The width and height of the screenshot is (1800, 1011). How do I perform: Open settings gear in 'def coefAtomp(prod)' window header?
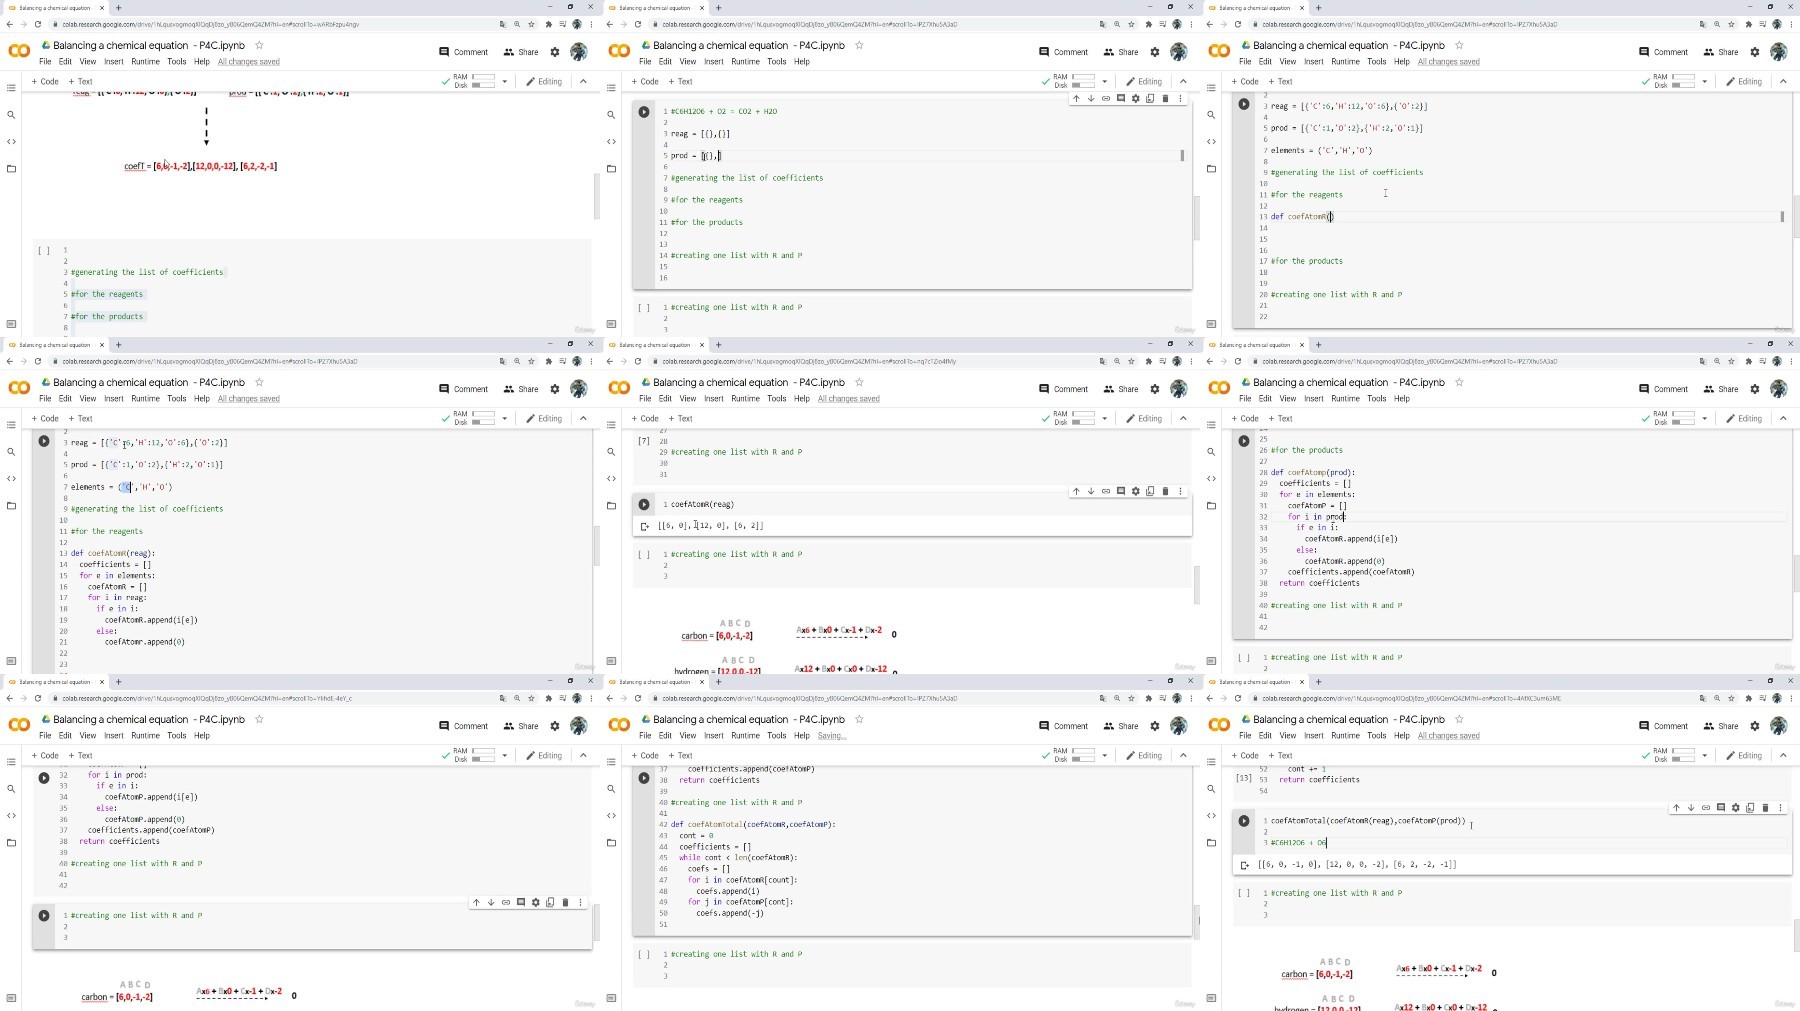[1755, 389]
